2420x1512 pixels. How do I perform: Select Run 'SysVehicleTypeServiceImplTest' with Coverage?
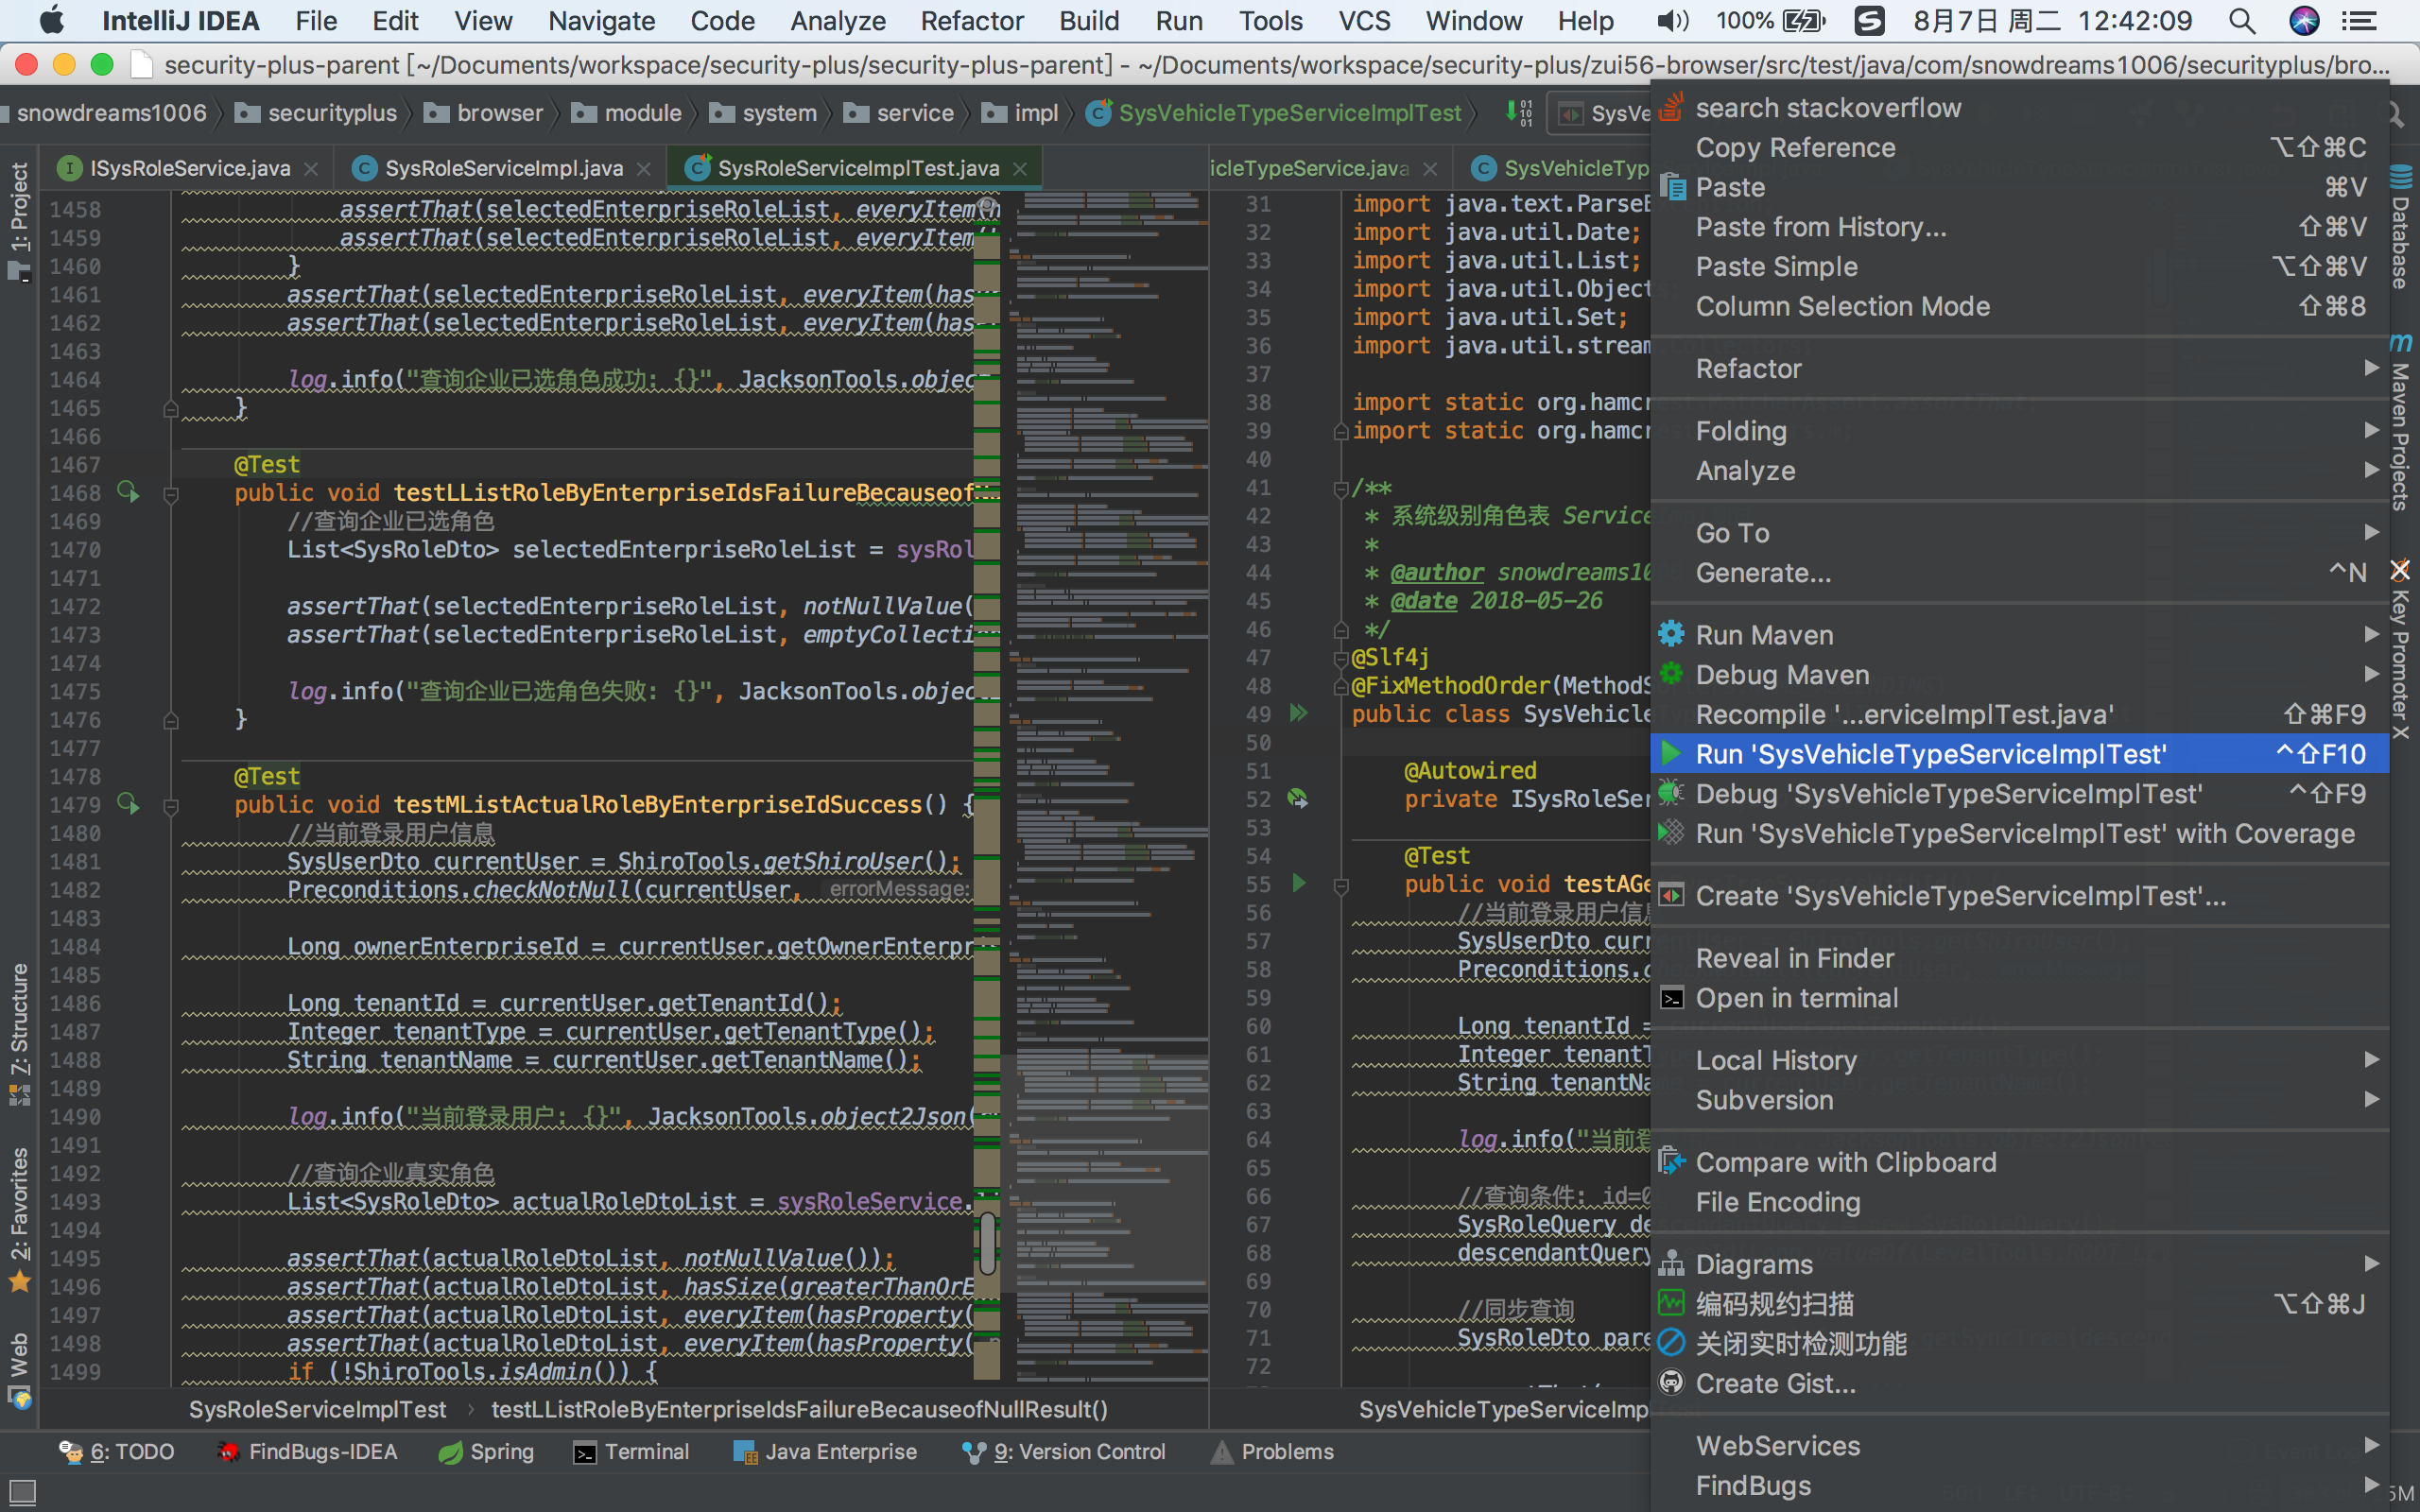(x=2020, y=833)
